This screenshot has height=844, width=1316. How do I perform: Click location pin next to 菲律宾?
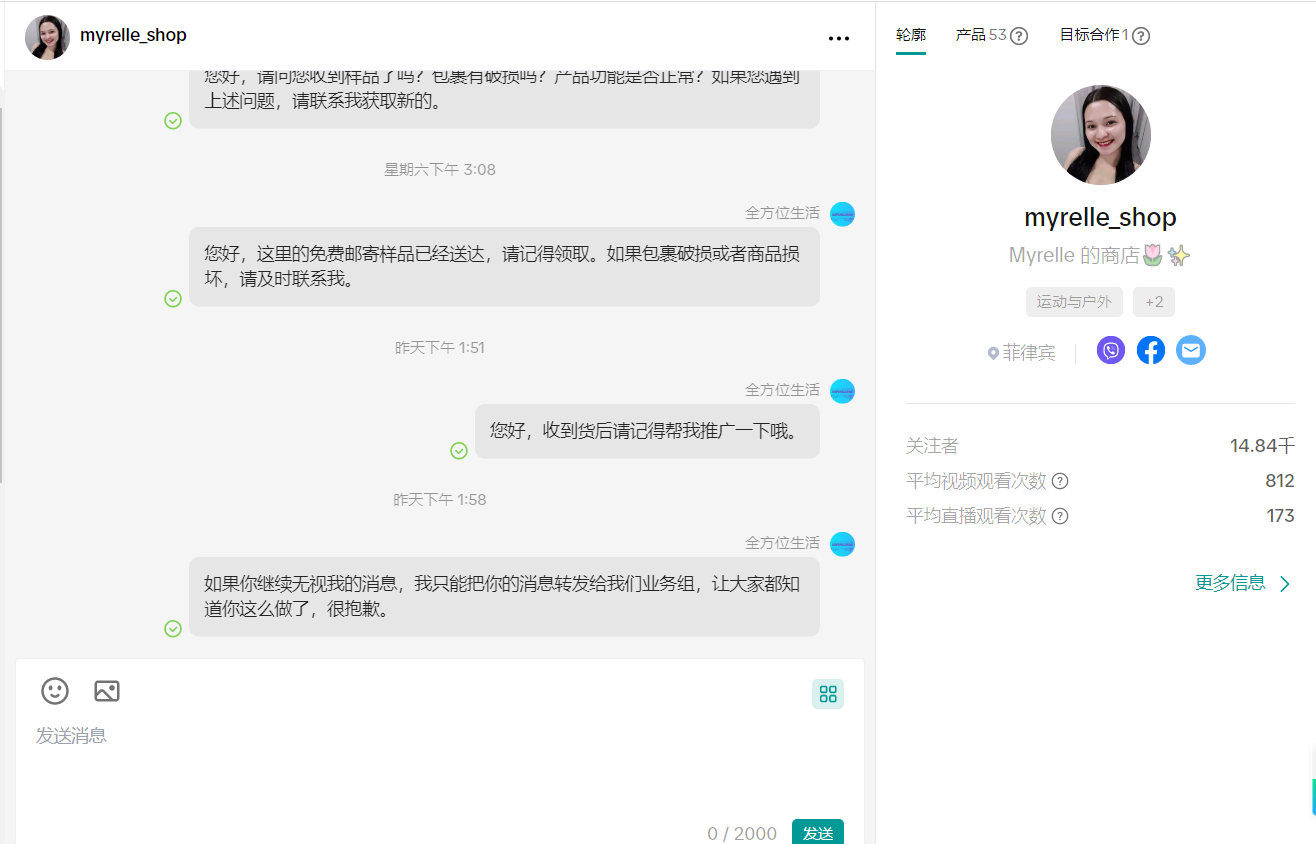point(993,353)
